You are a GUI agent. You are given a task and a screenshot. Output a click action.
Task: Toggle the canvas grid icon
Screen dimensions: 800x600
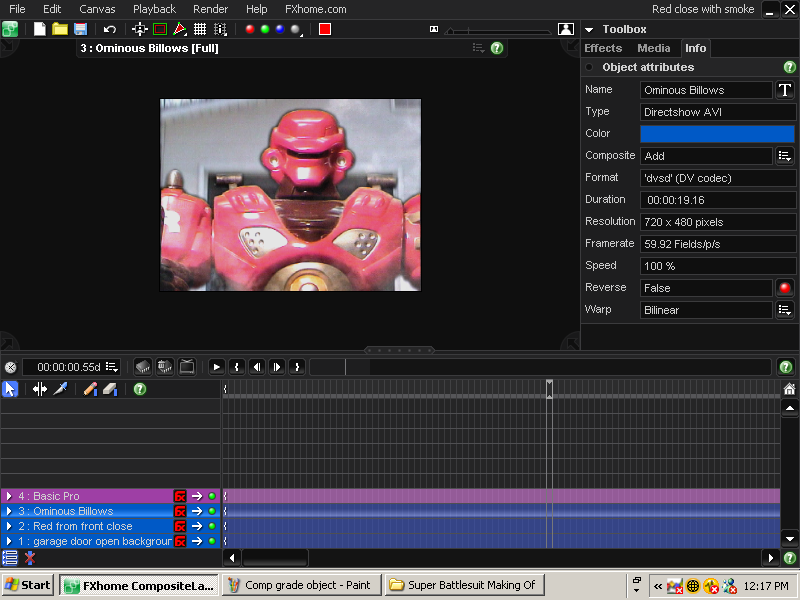(200, 29)
